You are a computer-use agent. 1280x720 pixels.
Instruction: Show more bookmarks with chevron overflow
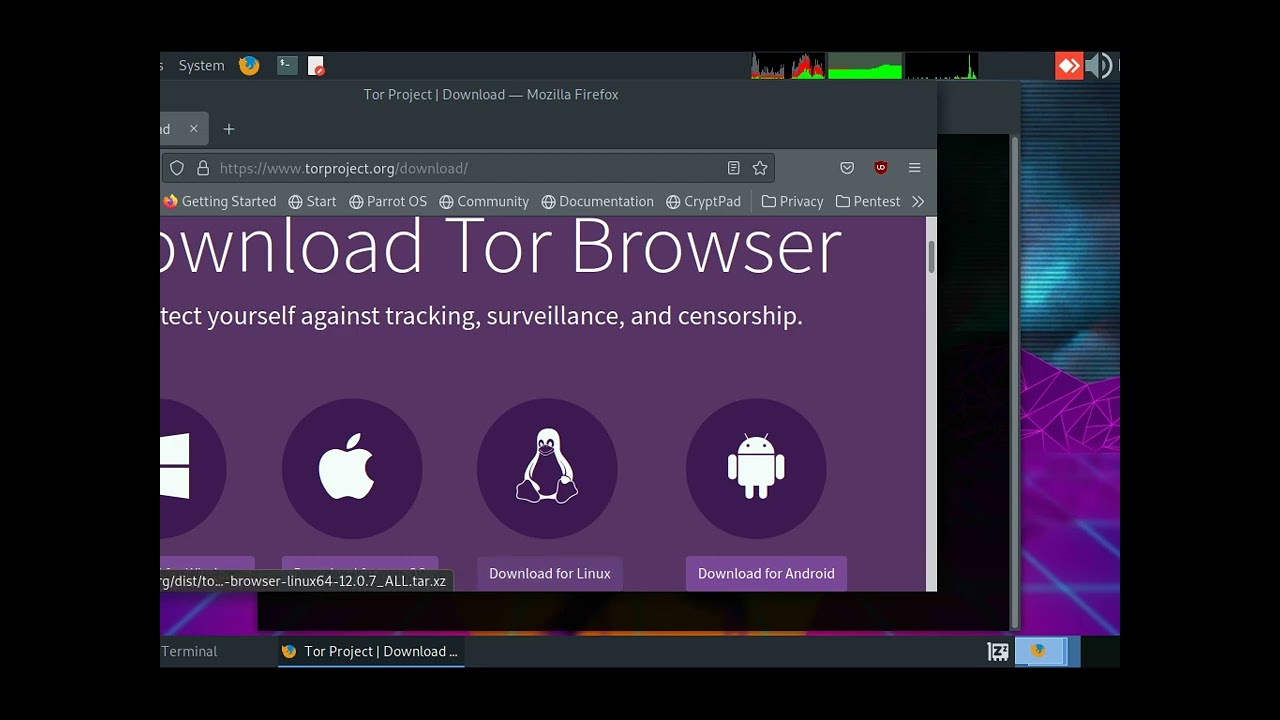(x=918, y=201)
